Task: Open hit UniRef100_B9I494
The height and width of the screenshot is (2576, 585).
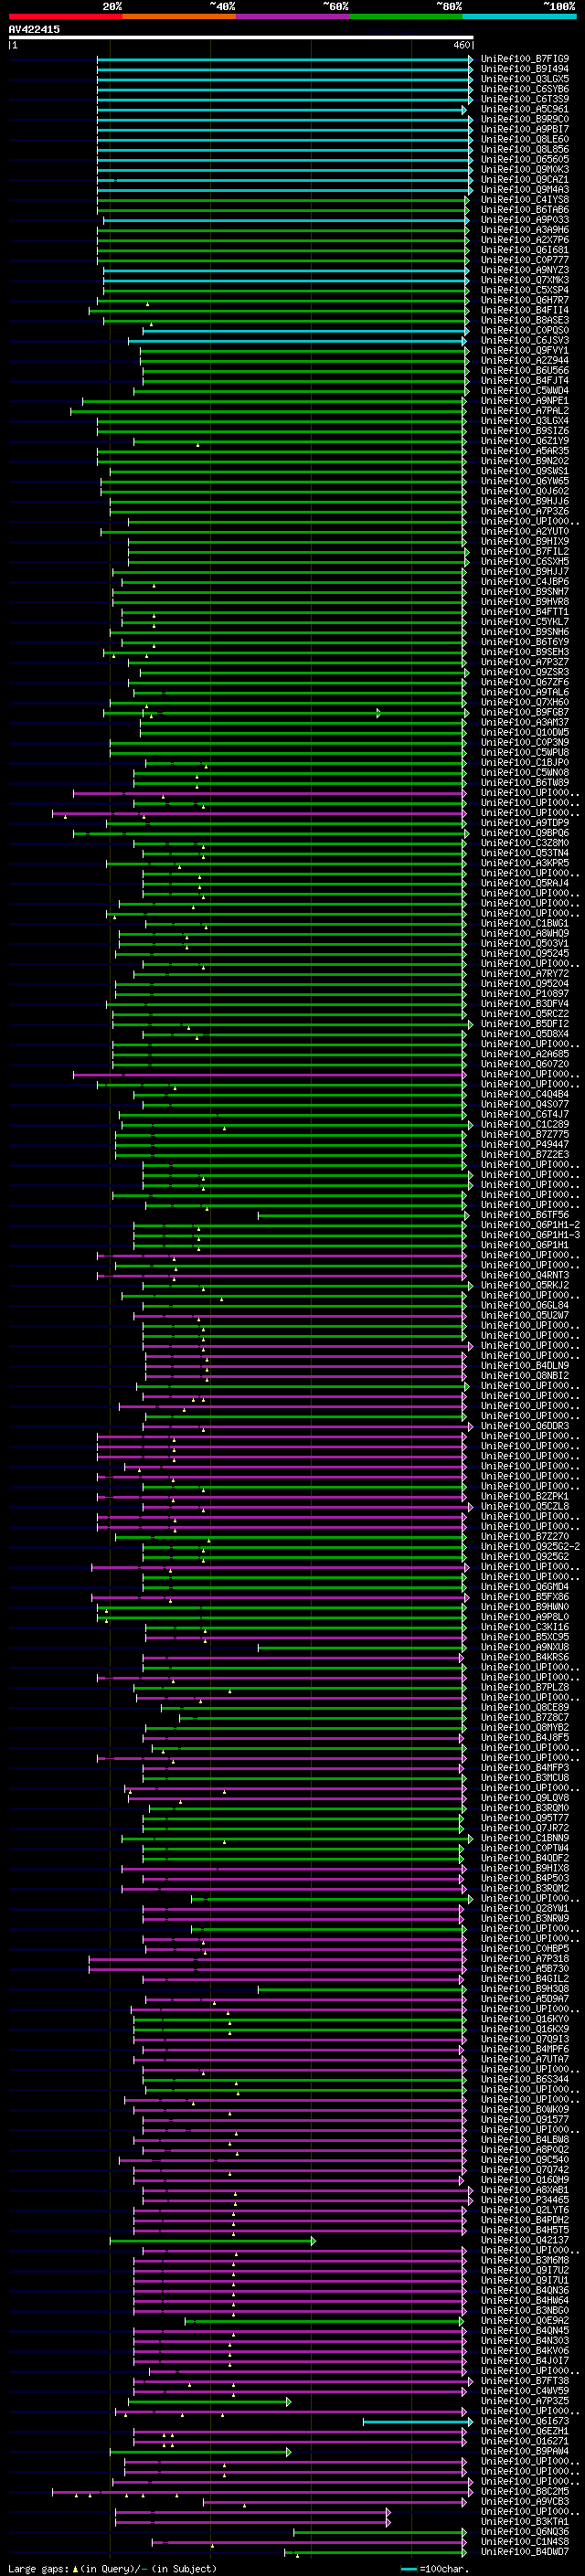Action: tap(524, 69)
